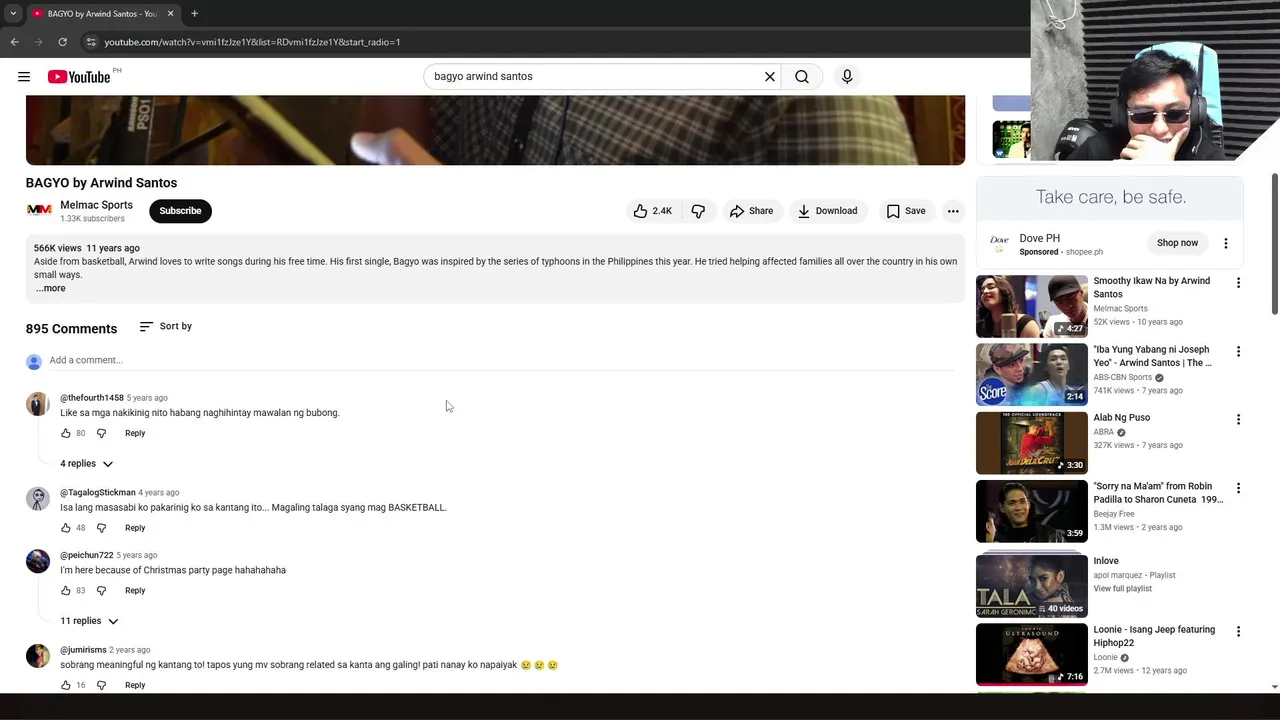The image size is (1280, 720).
Task: View site information icon in address bar
Action: click(90, 42)
